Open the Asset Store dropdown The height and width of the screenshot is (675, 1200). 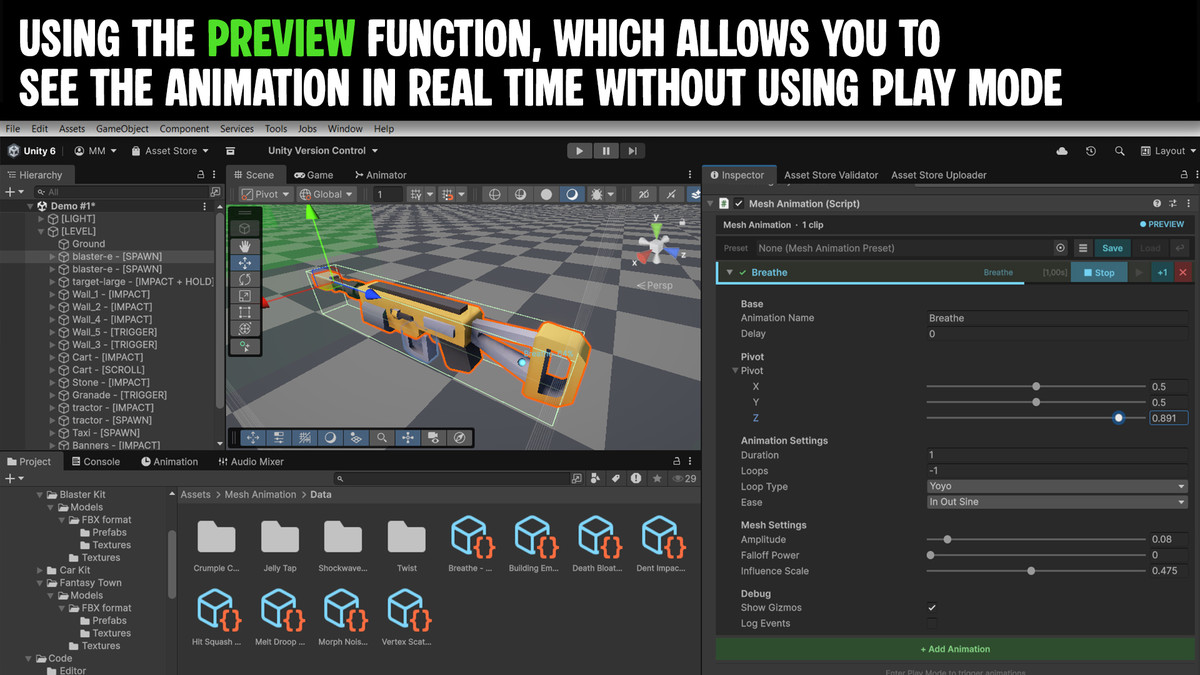[x=169, y=151]
